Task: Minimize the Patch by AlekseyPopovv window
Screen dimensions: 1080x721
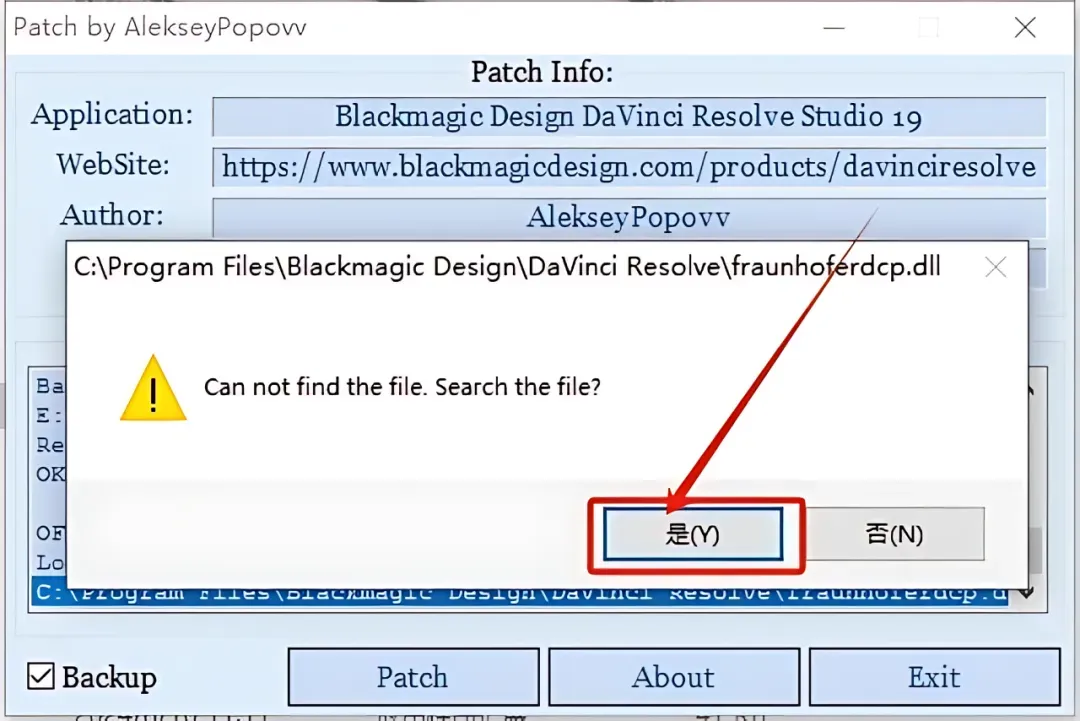Action: pos(834,28)
